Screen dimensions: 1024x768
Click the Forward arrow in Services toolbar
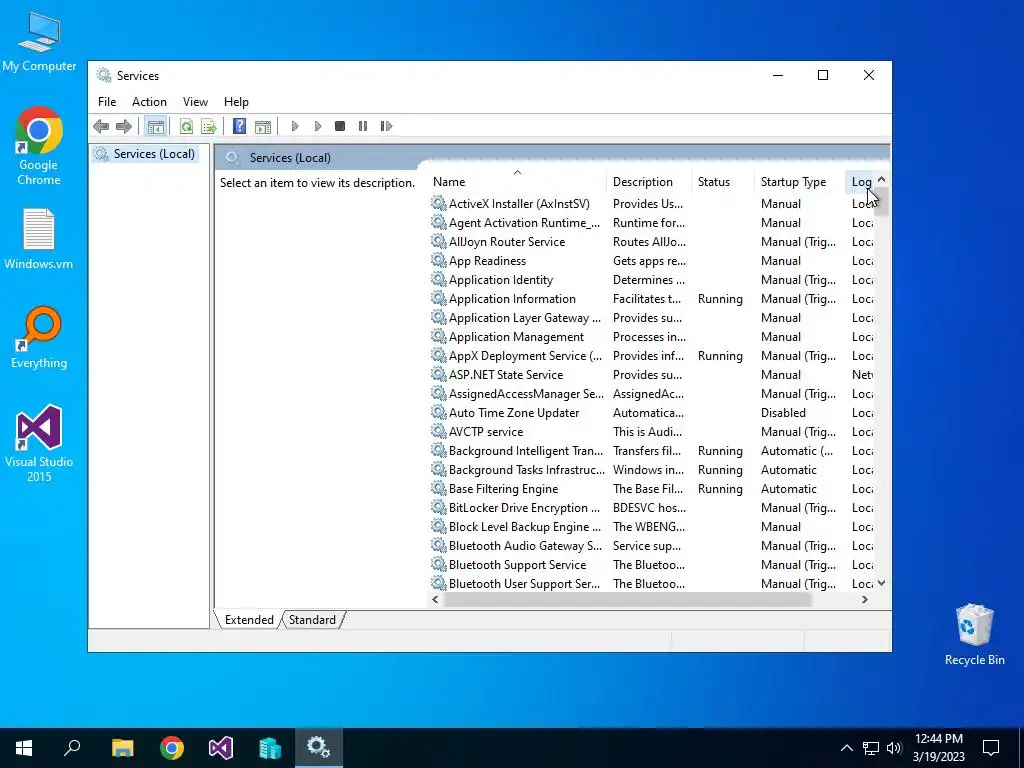[123, 126]
